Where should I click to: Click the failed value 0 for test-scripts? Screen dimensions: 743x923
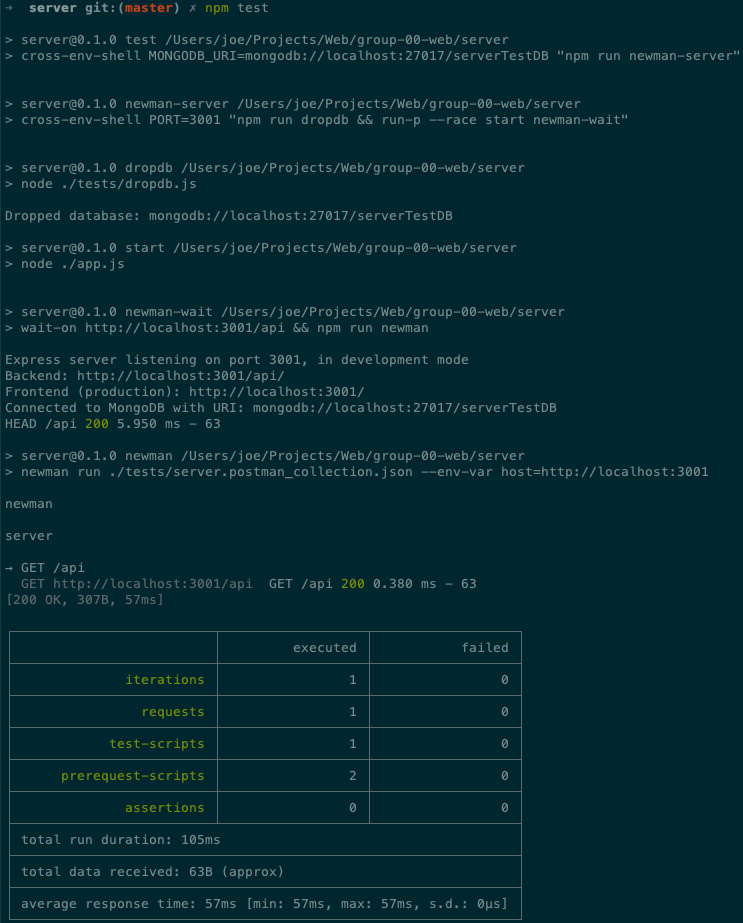point(505,744)
